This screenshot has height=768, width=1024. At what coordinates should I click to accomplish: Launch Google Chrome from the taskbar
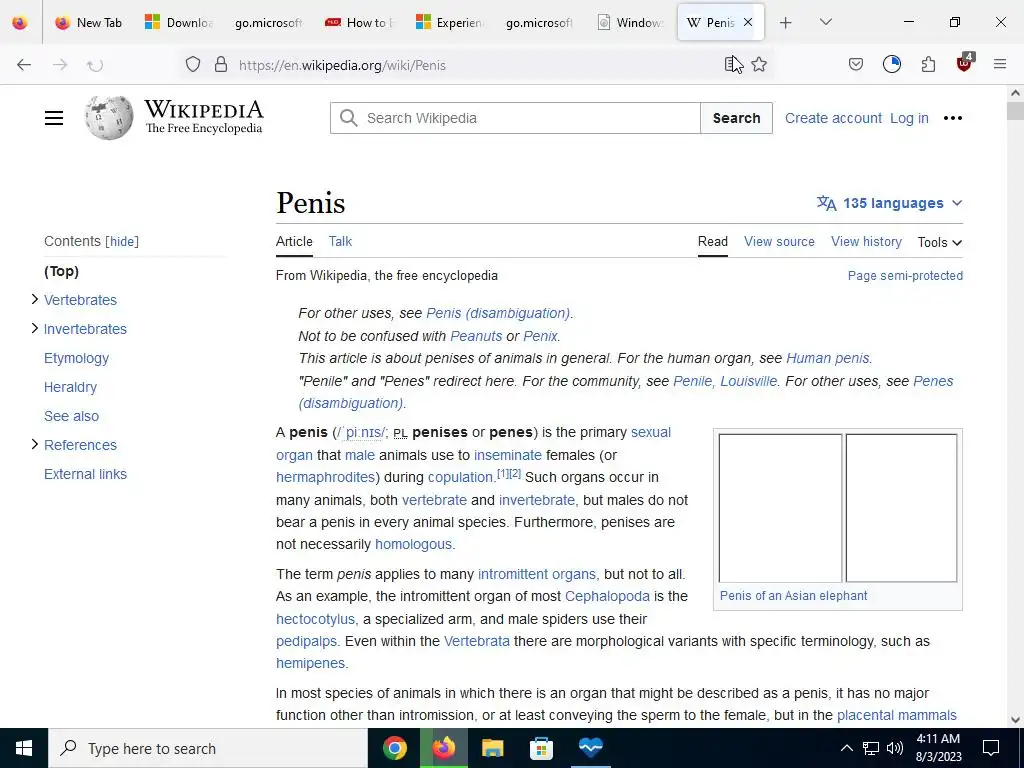click(x=394, y=748)
